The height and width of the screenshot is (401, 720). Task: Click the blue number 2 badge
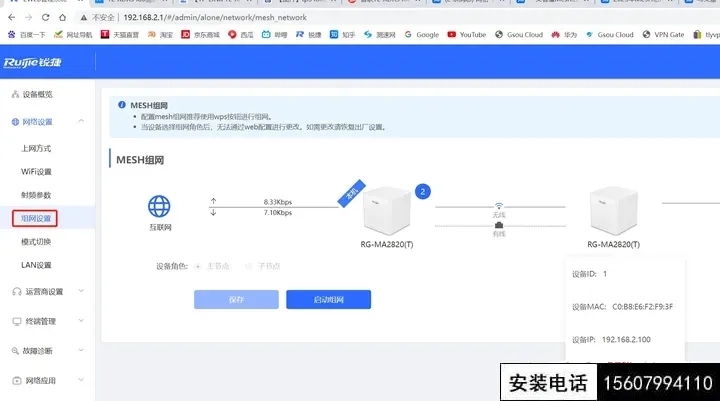tap(423, 192)
